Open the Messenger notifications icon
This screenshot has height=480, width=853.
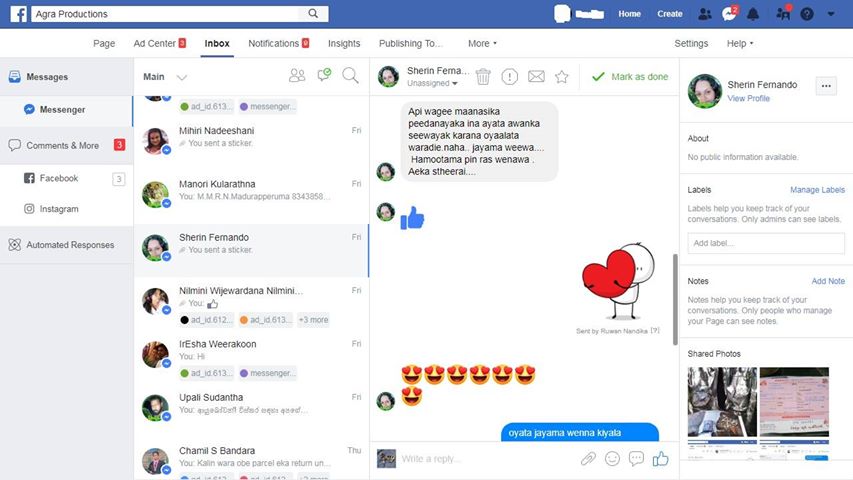pos(729,14)
